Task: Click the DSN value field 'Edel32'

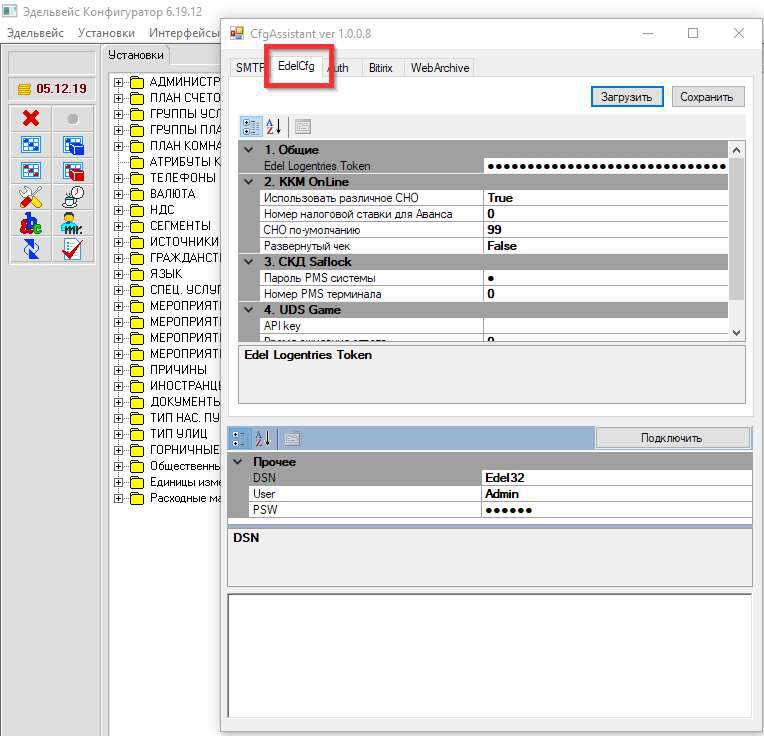Action: click(615, 478)
